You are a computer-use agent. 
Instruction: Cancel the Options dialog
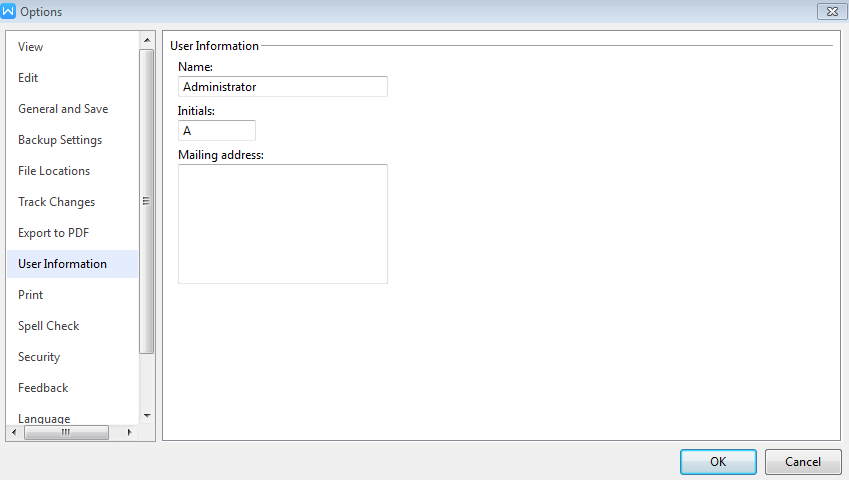[x=803, y=462]
